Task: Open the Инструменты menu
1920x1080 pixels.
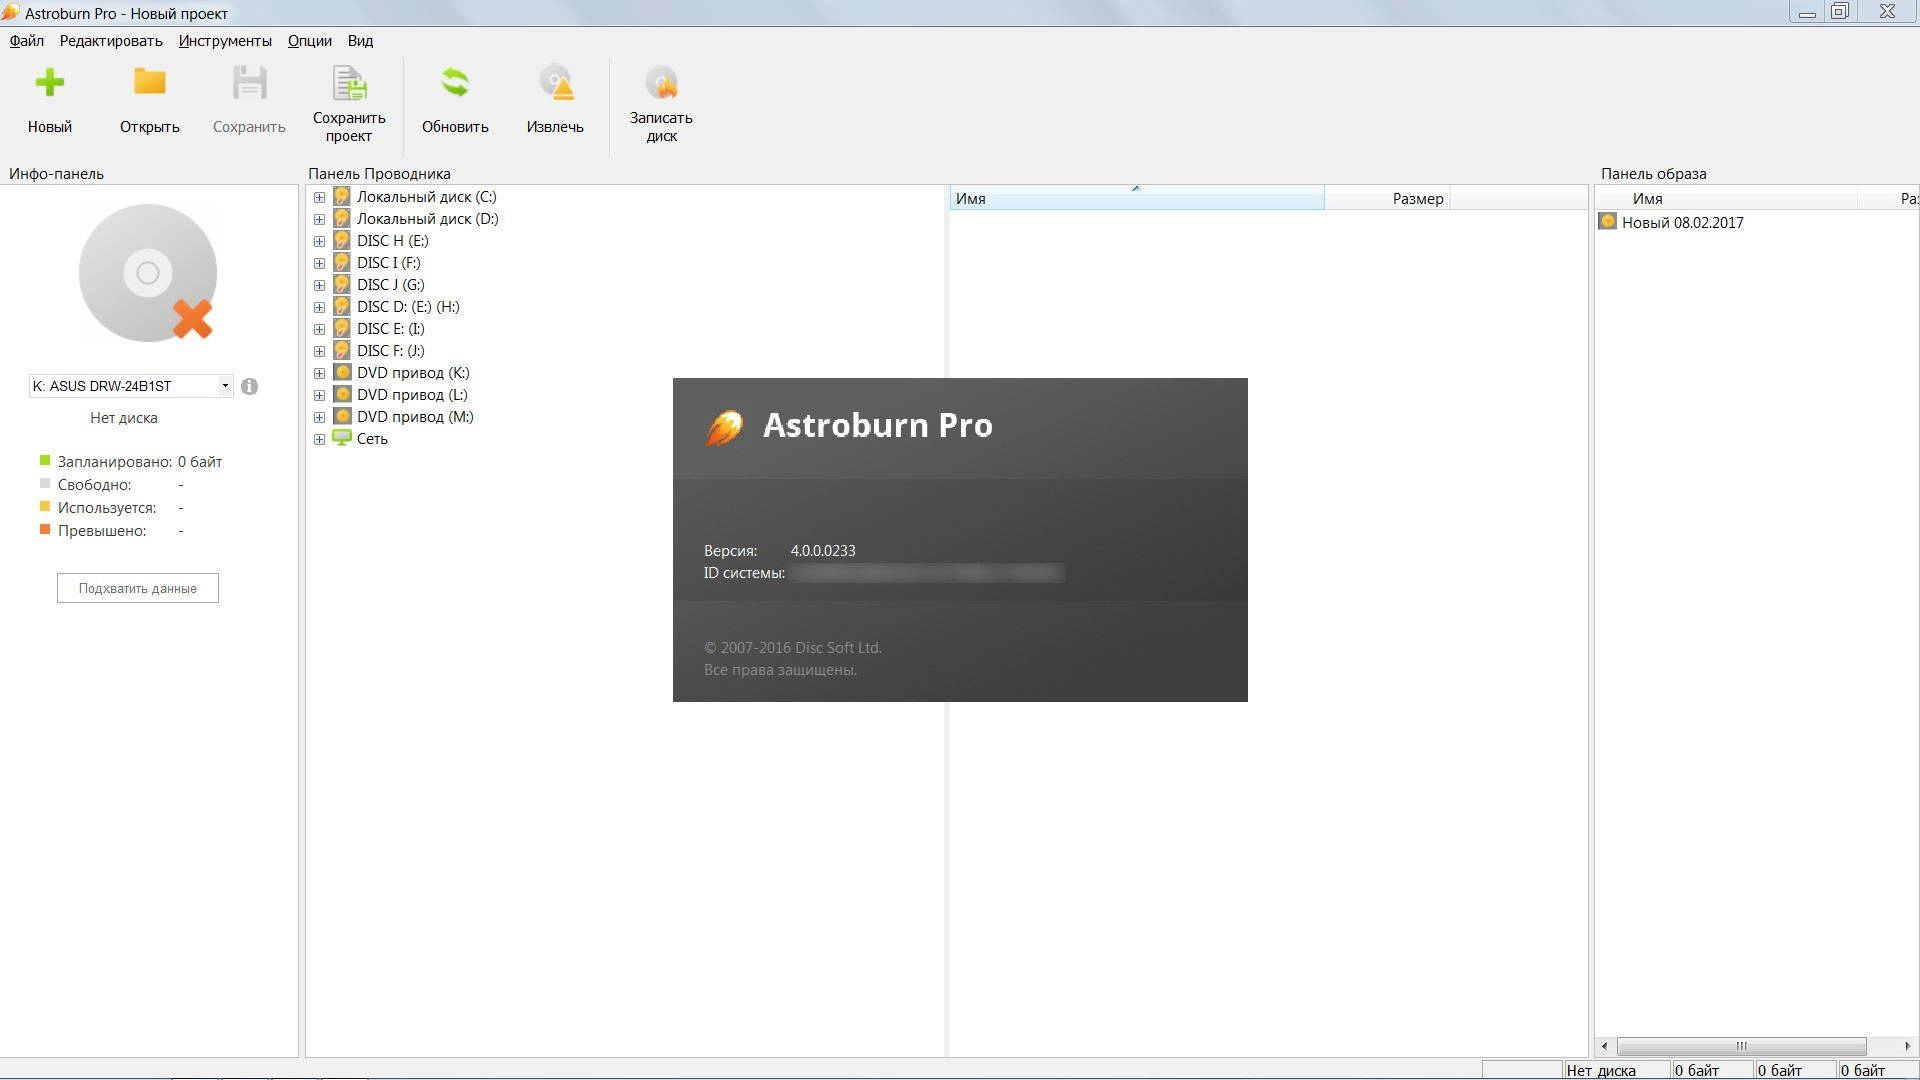Action: [x=225, y=41]
